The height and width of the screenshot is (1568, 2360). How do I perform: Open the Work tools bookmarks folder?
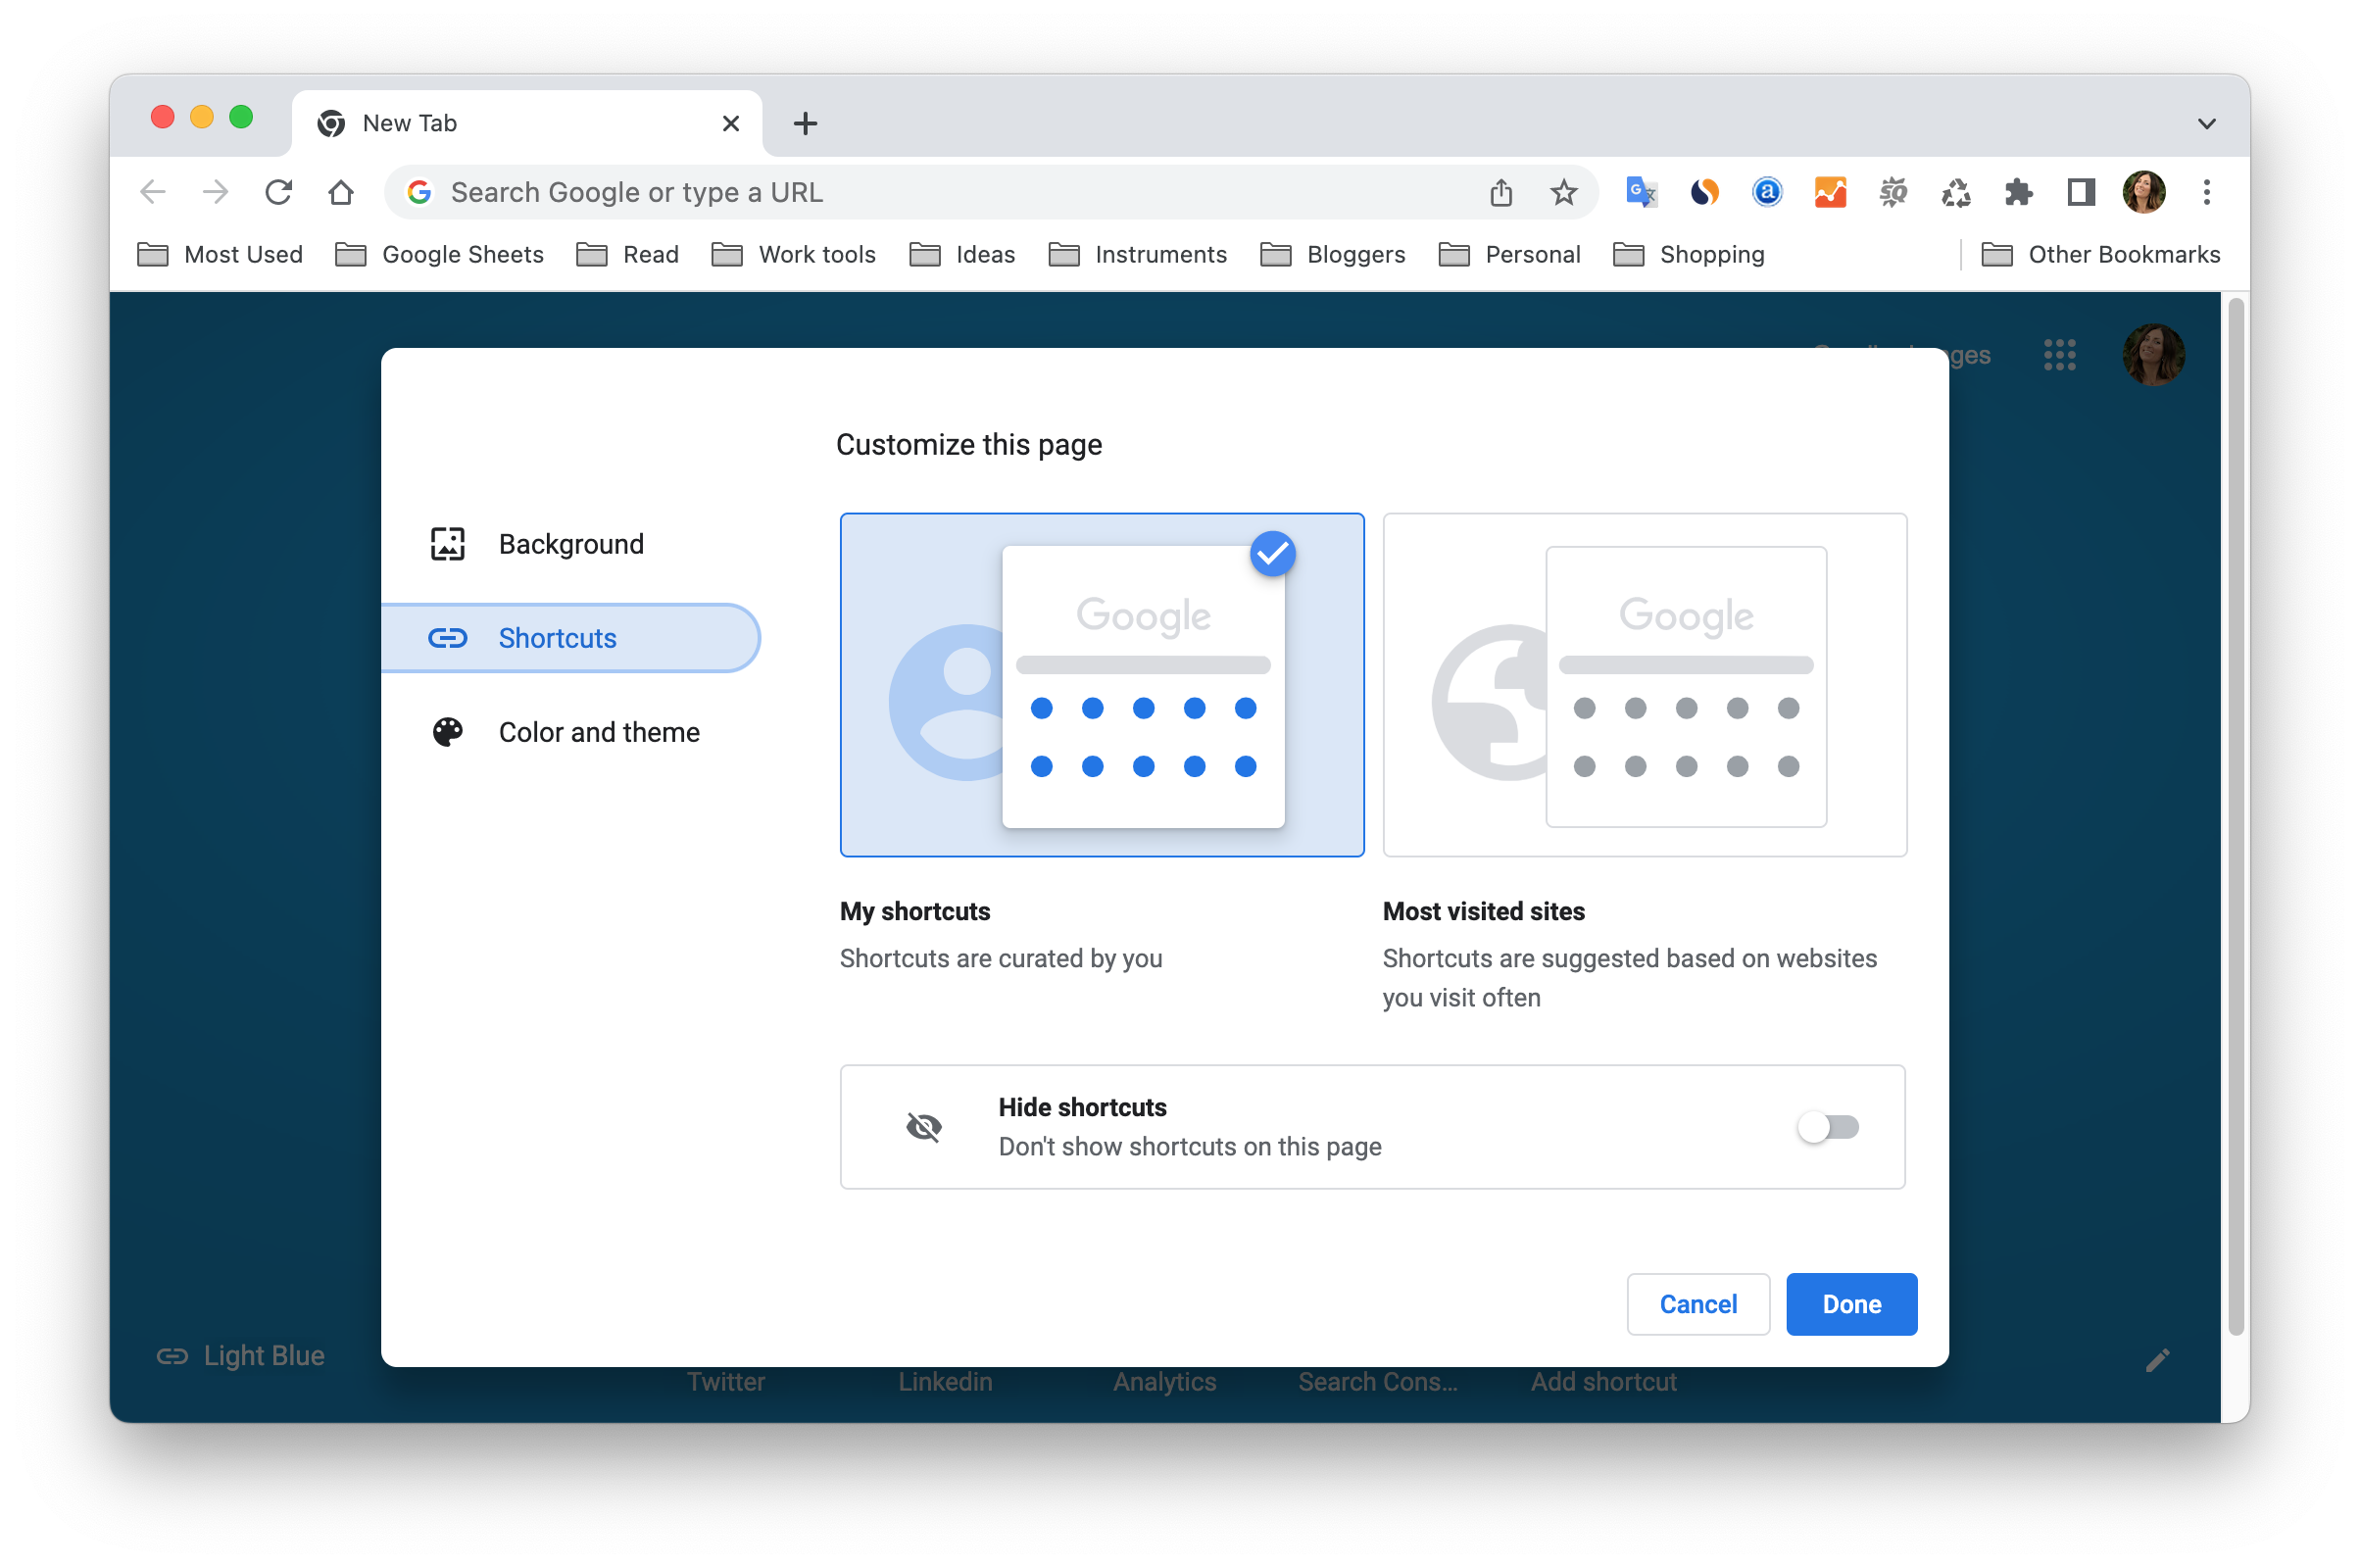click(794, 255)
